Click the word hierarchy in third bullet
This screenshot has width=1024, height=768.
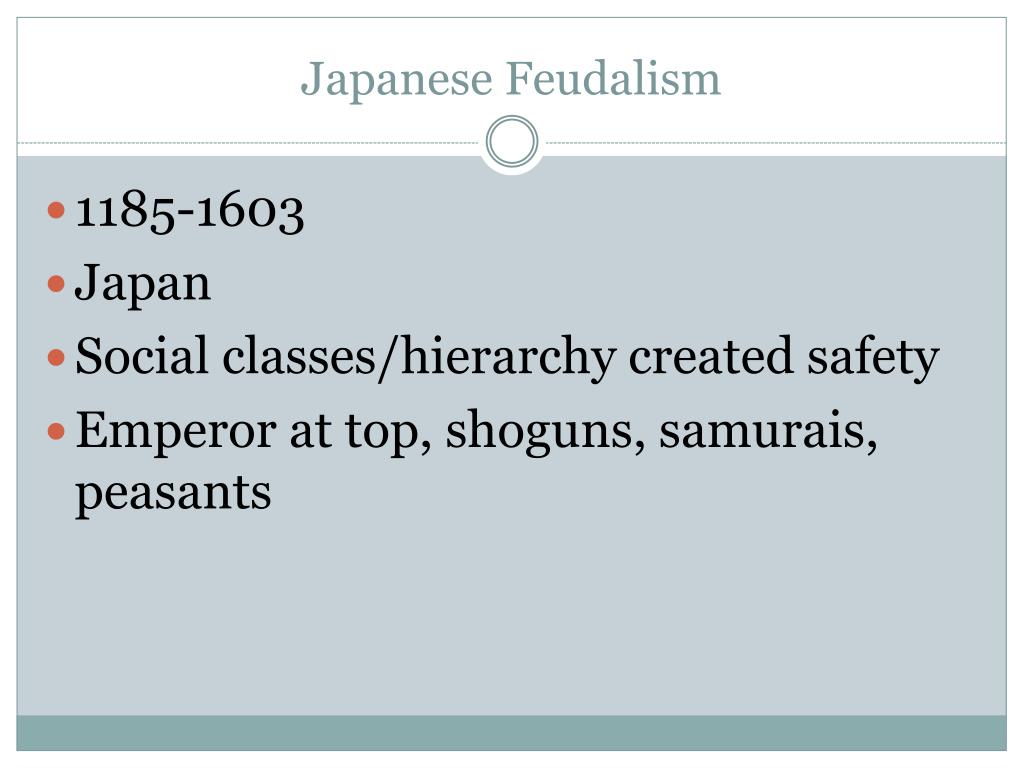tap(508, 358)
